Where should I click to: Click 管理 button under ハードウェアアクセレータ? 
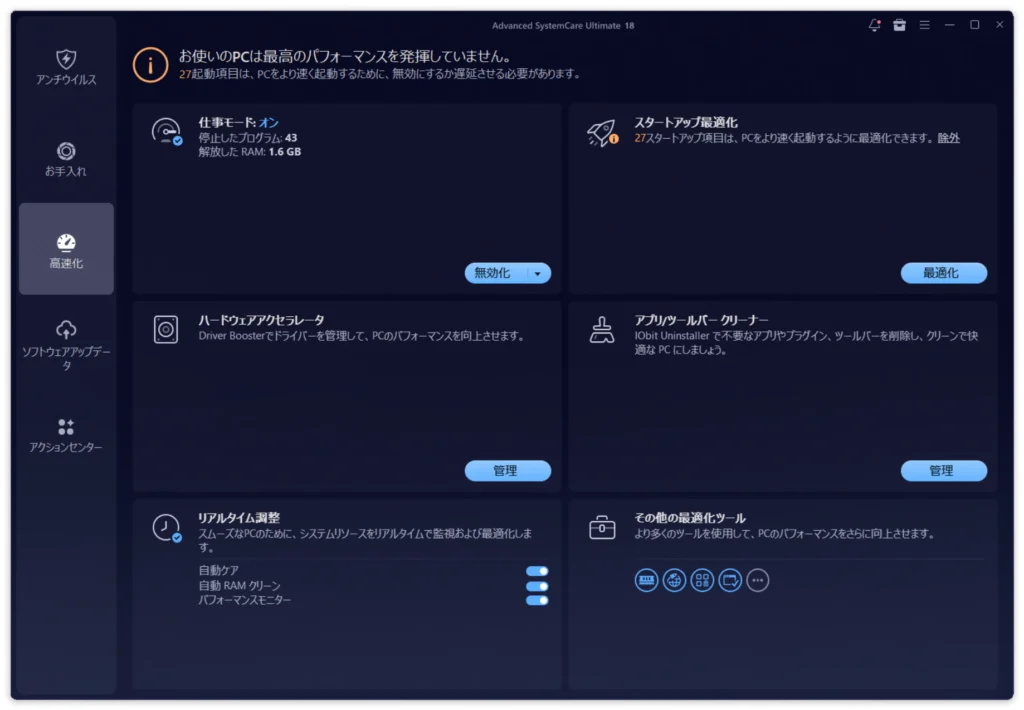click(x=507, y=471)
